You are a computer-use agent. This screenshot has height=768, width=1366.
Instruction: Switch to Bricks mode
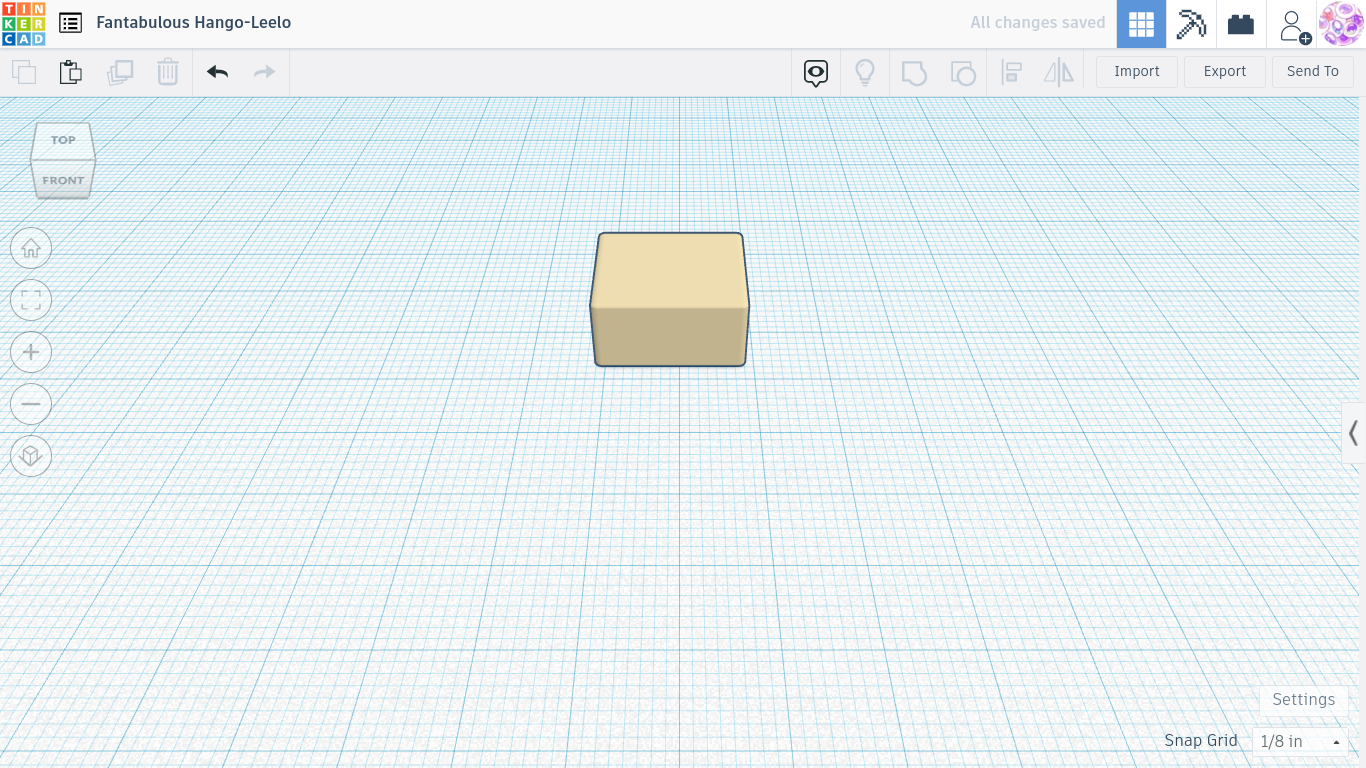1241,24
